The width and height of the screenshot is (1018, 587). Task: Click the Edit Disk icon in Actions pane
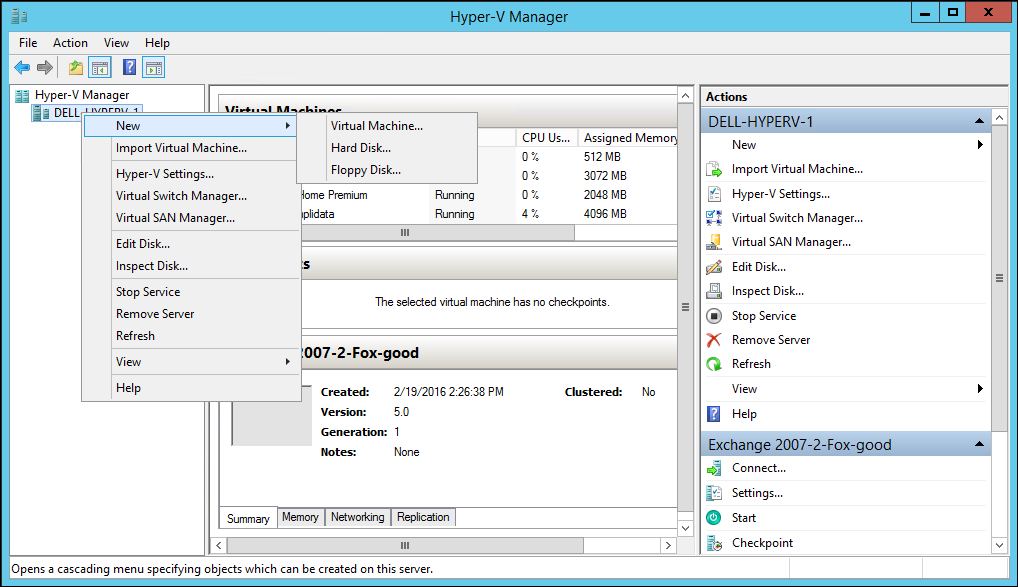(714, 267)
